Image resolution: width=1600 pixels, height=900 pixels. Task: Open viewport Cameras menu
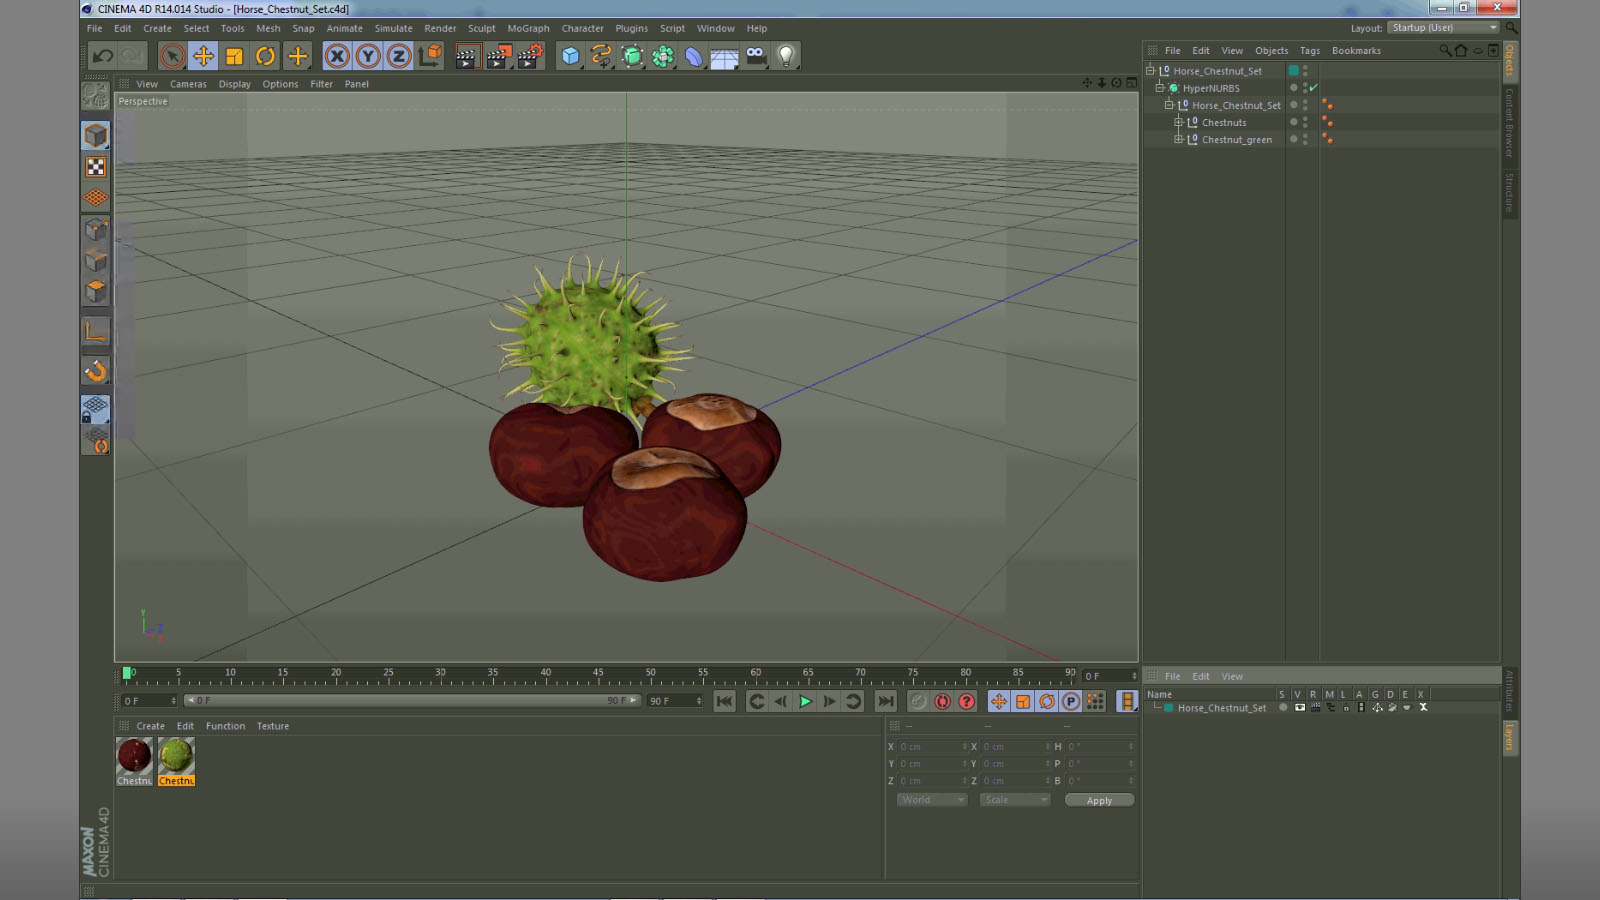[x=188, y=84]
